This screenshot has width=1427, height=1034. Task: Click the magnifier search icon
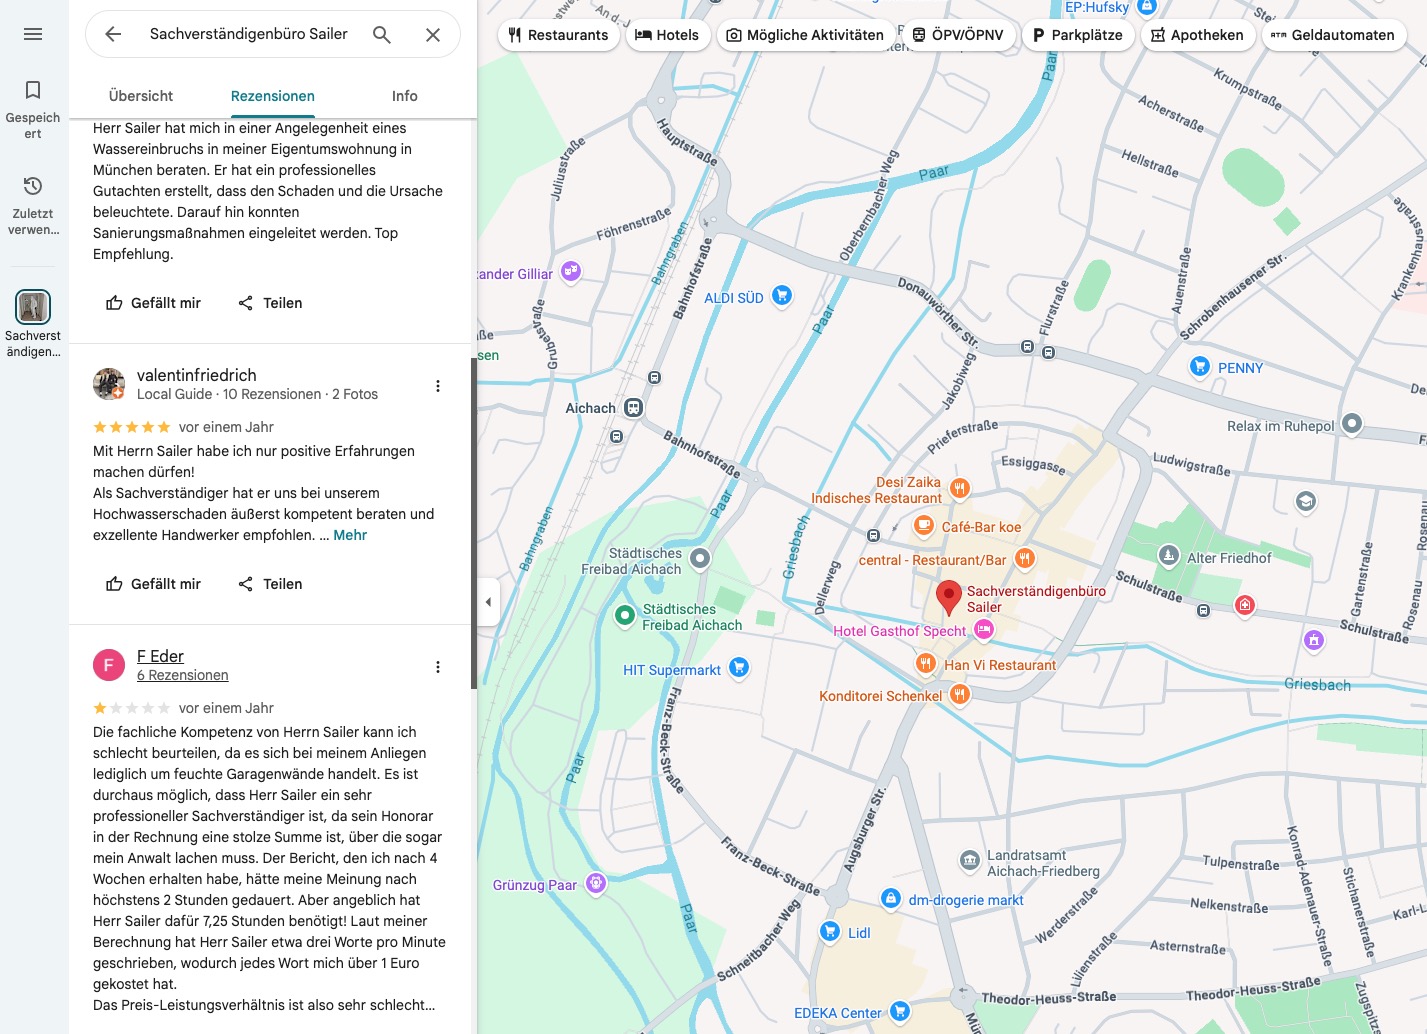click(382, 34)
